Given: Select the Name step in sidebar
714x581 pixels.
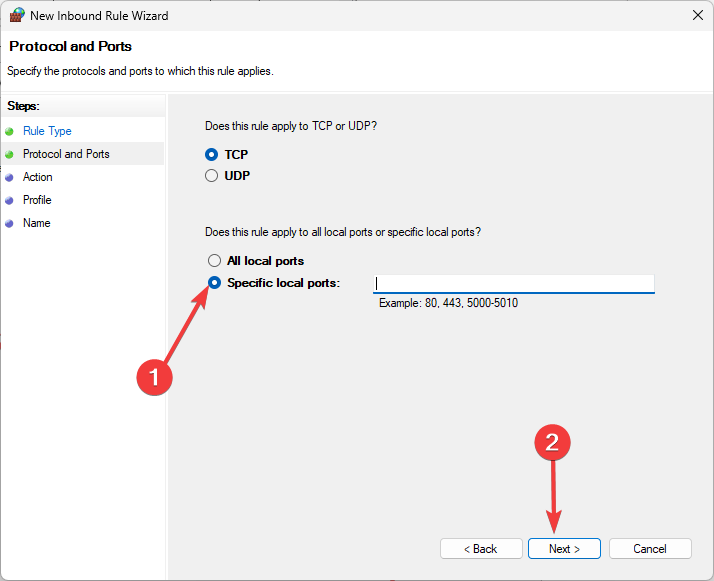Looking at the screenshot, I should pos(36,223).
